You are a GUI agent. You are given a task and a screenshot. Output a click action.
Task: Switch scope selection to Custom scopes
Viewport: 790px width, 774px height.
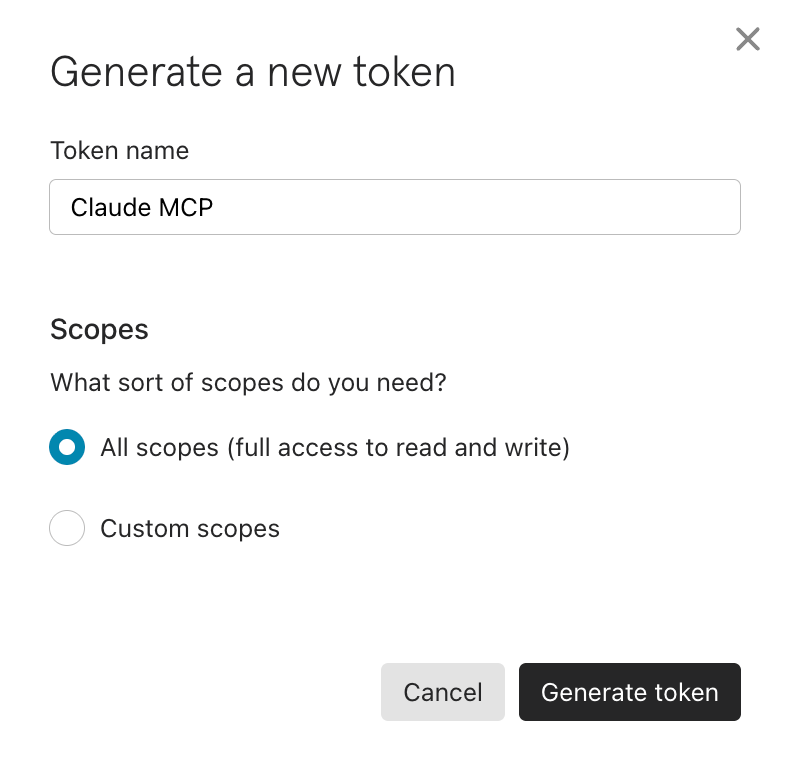coord(67,528)
